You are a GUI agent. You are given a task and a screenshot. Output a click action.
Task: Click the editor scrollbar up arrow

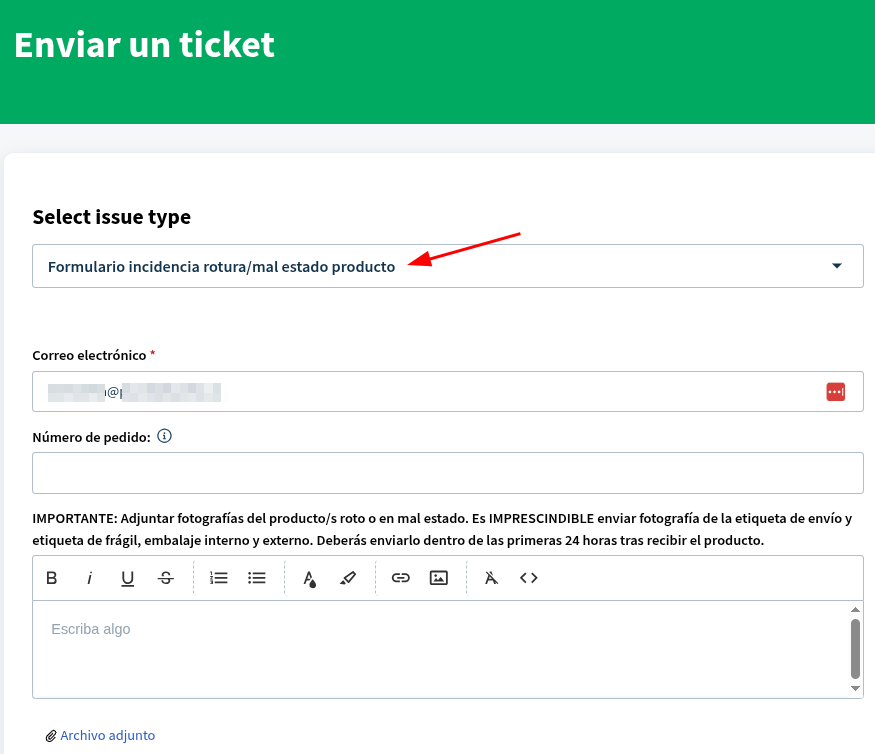click(855, 609)
